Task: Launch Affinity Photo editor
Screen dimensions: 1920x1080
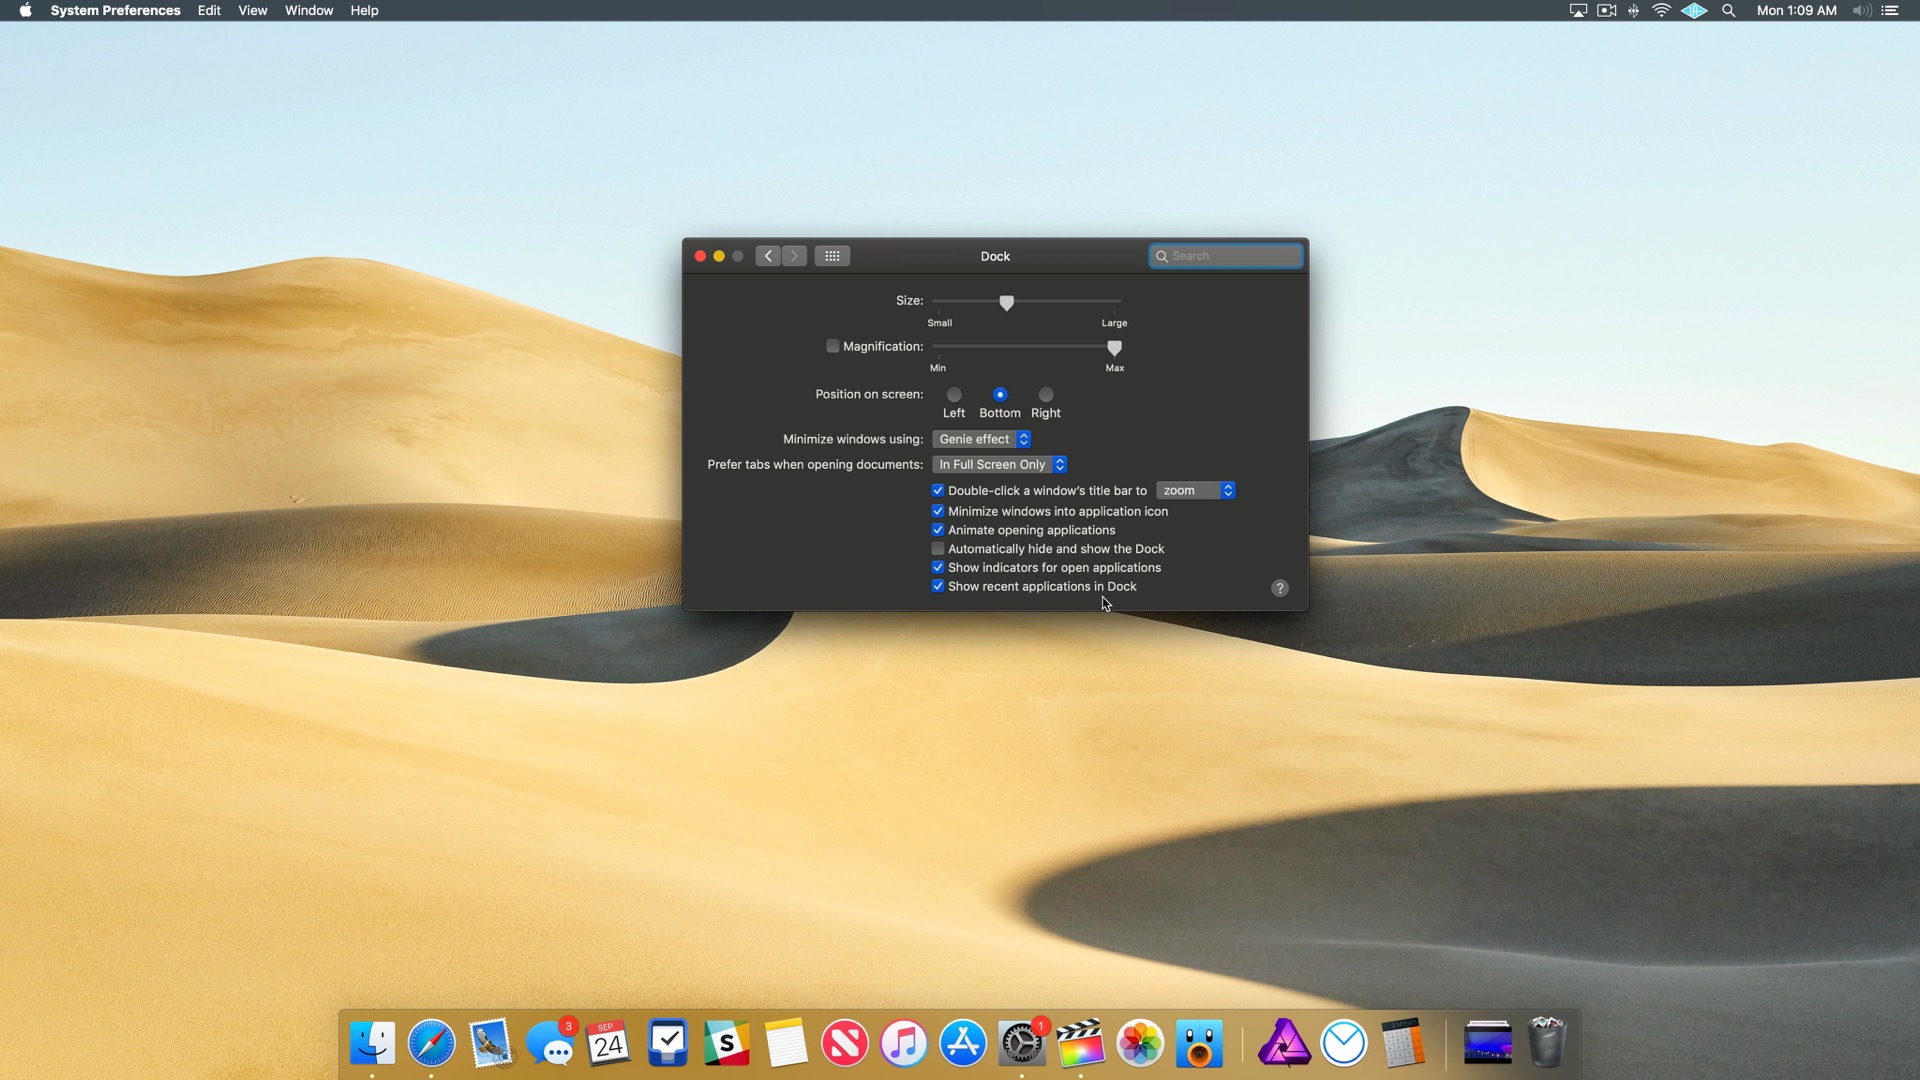Action: (1284, 1043)
